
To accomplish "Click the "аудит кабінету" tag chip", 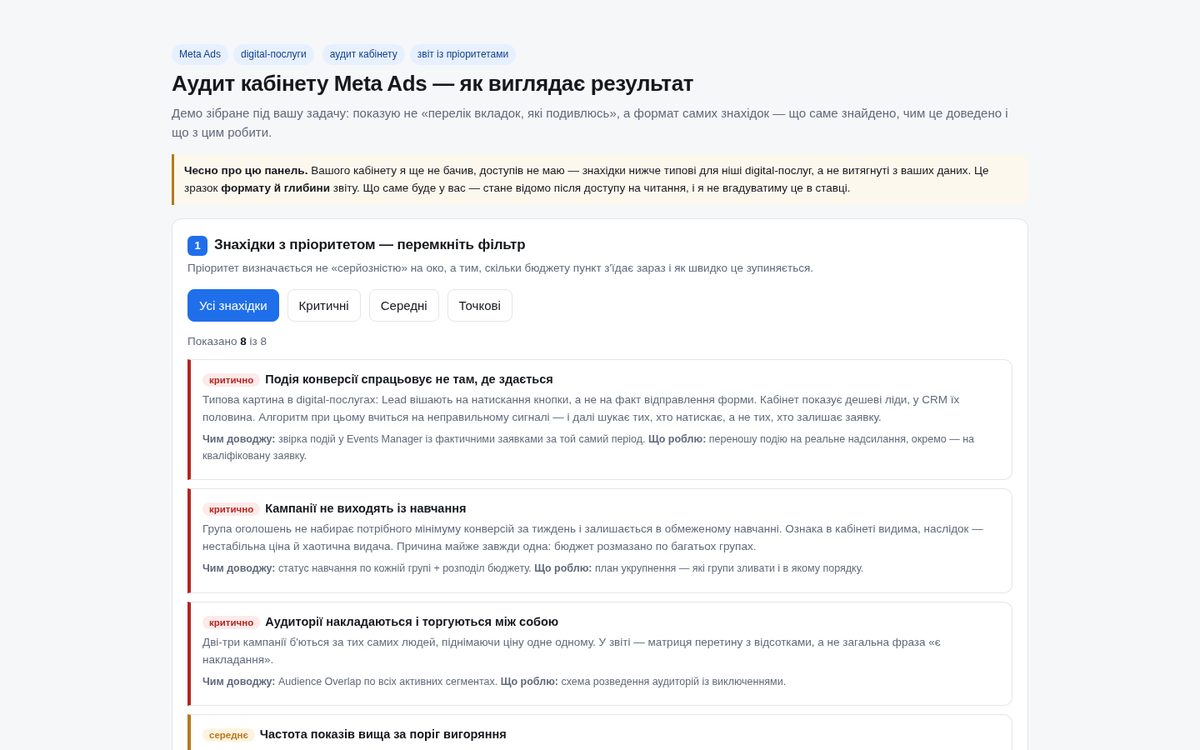I will pyautogui.click(x=364, y=54).
